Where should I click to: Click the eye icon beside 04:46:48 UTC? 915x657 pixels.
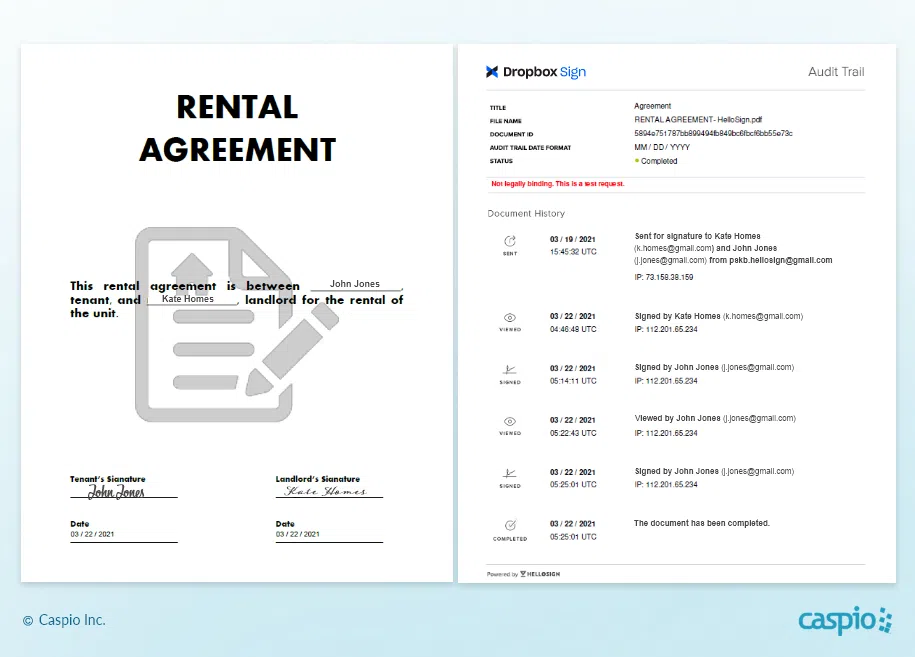(510, 317)
